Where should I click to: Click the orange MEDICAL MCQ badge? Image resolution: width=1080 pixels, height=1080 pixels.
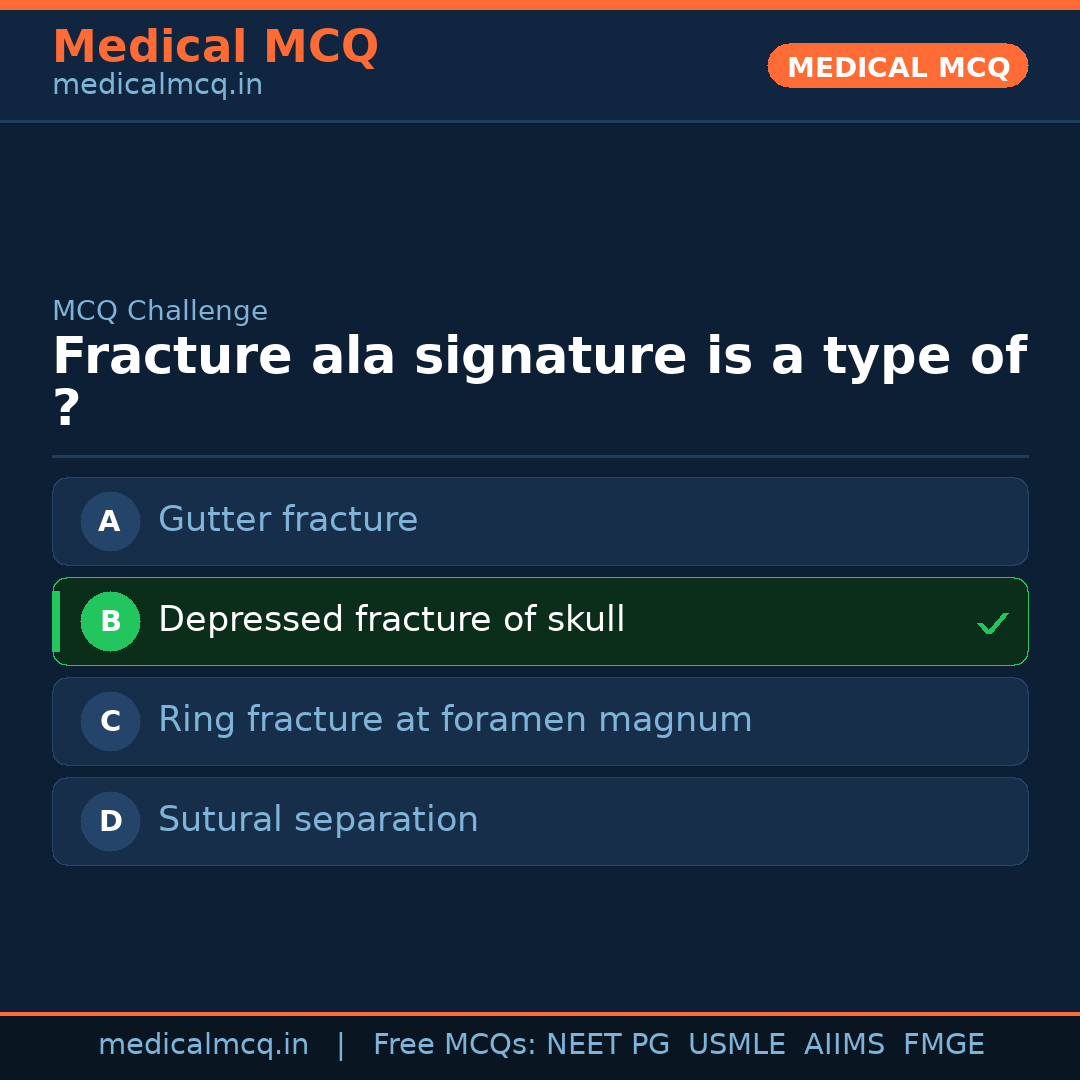pyautogui.click(x=897, y=66)
